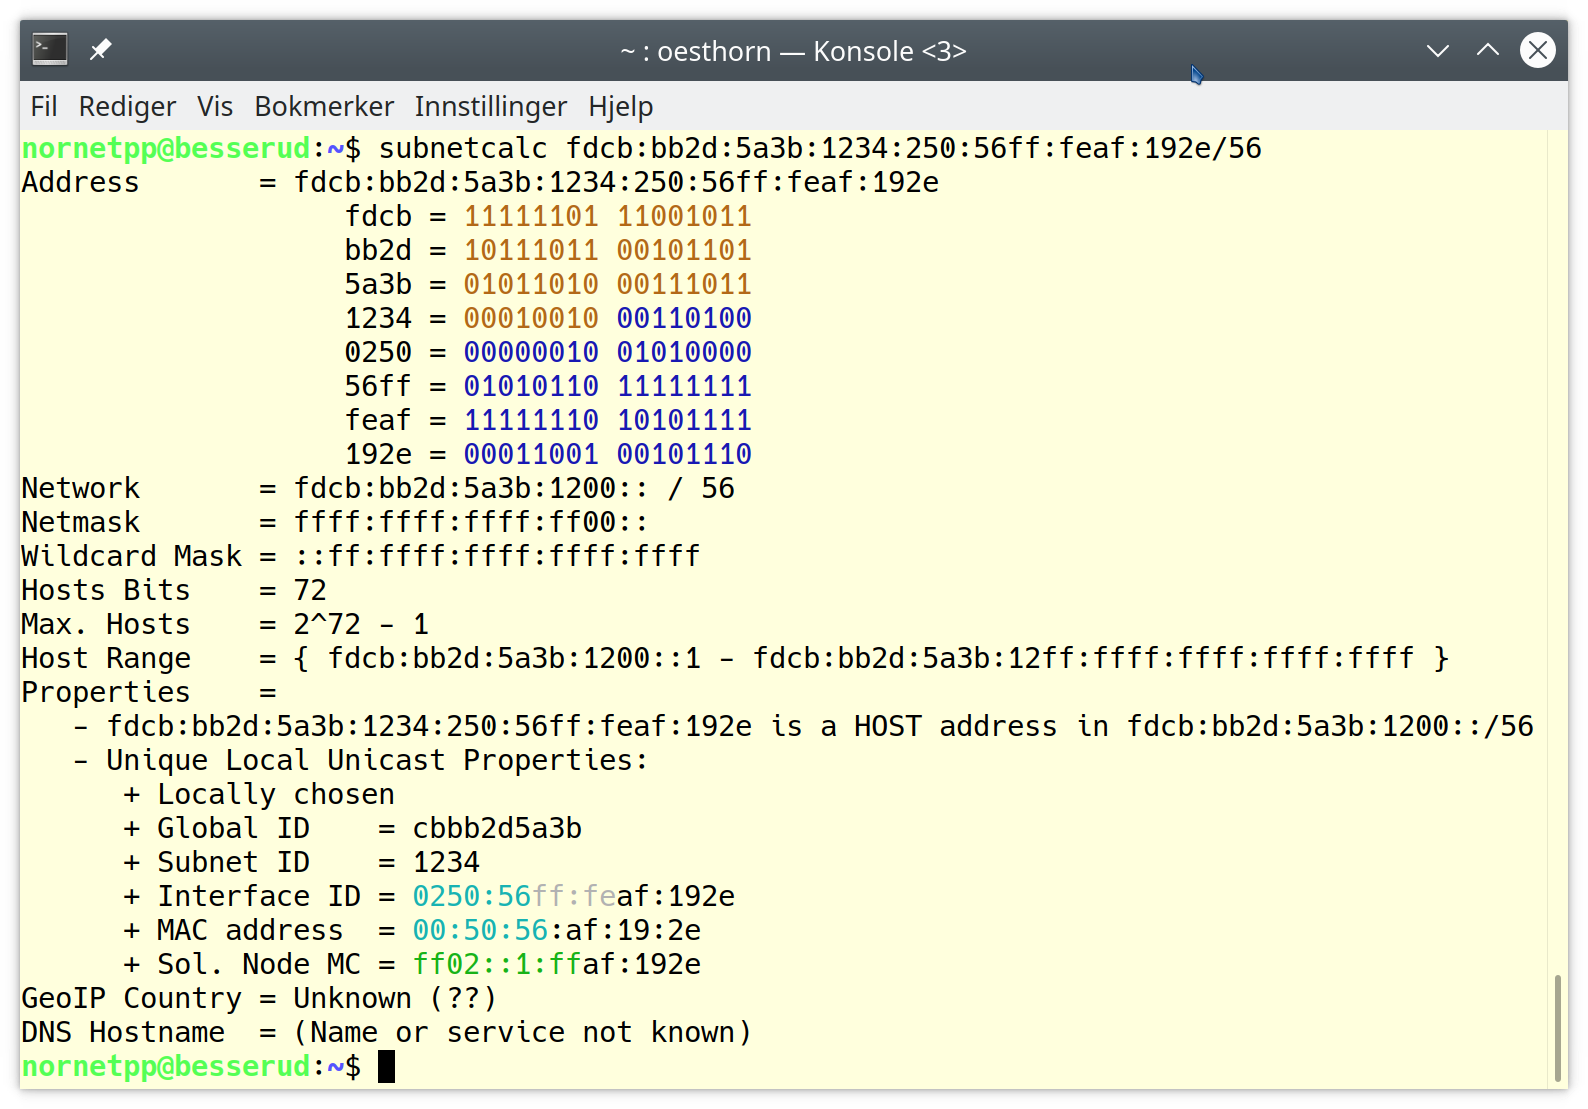Image resolution: width=1588 pixels, height=1109 pixels.
Task: Click the Sol. Node MC value ff02::1:ffaf:192e
Action: click(557, 964)
